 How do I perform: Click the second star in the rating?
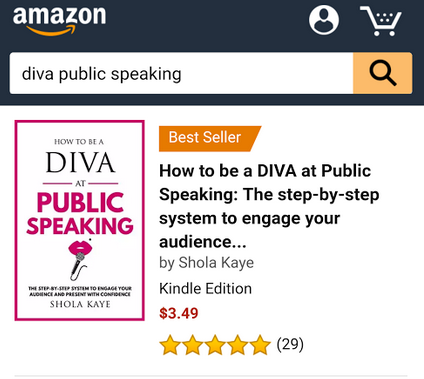tap(193, 345)
